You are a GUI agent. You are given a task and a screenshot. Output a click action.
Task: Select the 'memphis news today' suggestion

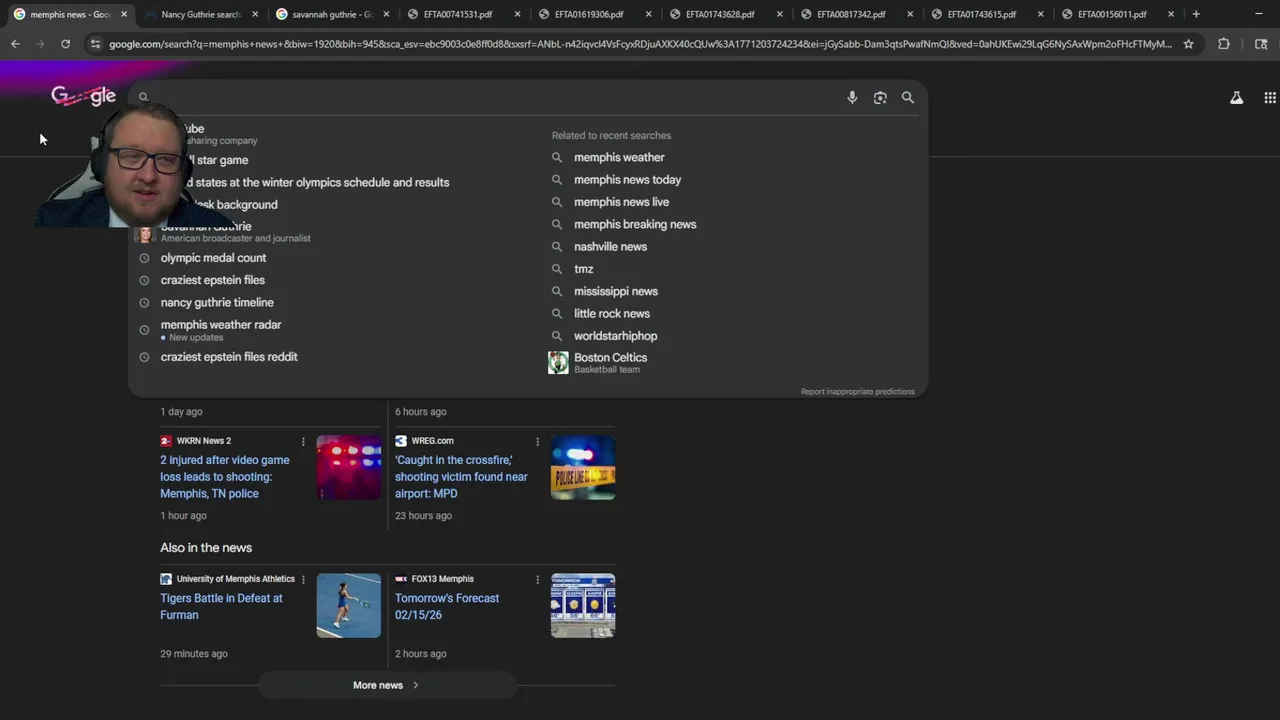(627, 180)
